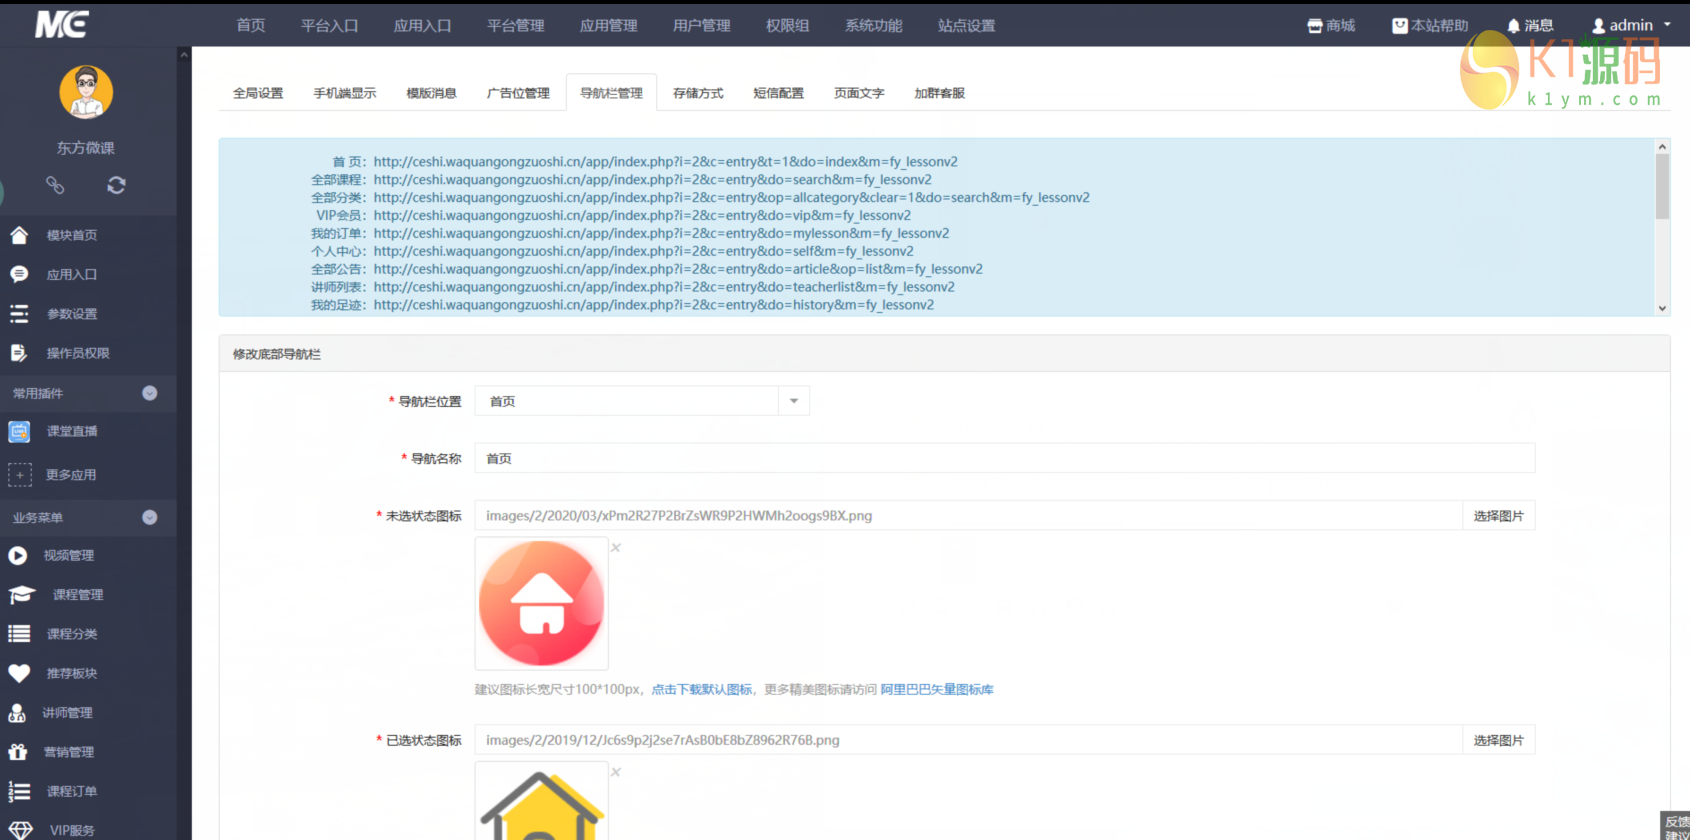Open 课程管理 graduation cap item
Viewport: 1690px width, 840px height.
point(21,595)
